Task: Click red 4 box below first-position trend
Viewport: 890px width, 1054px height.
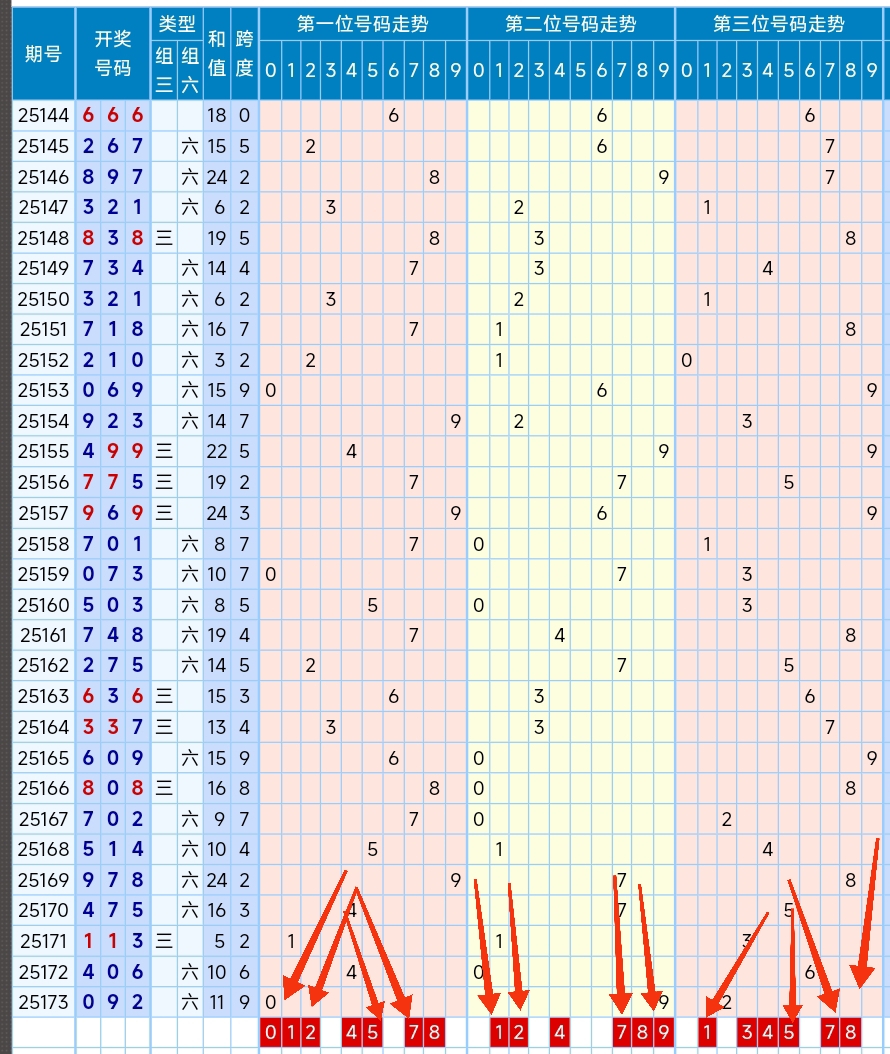Action: [351, 1032]
